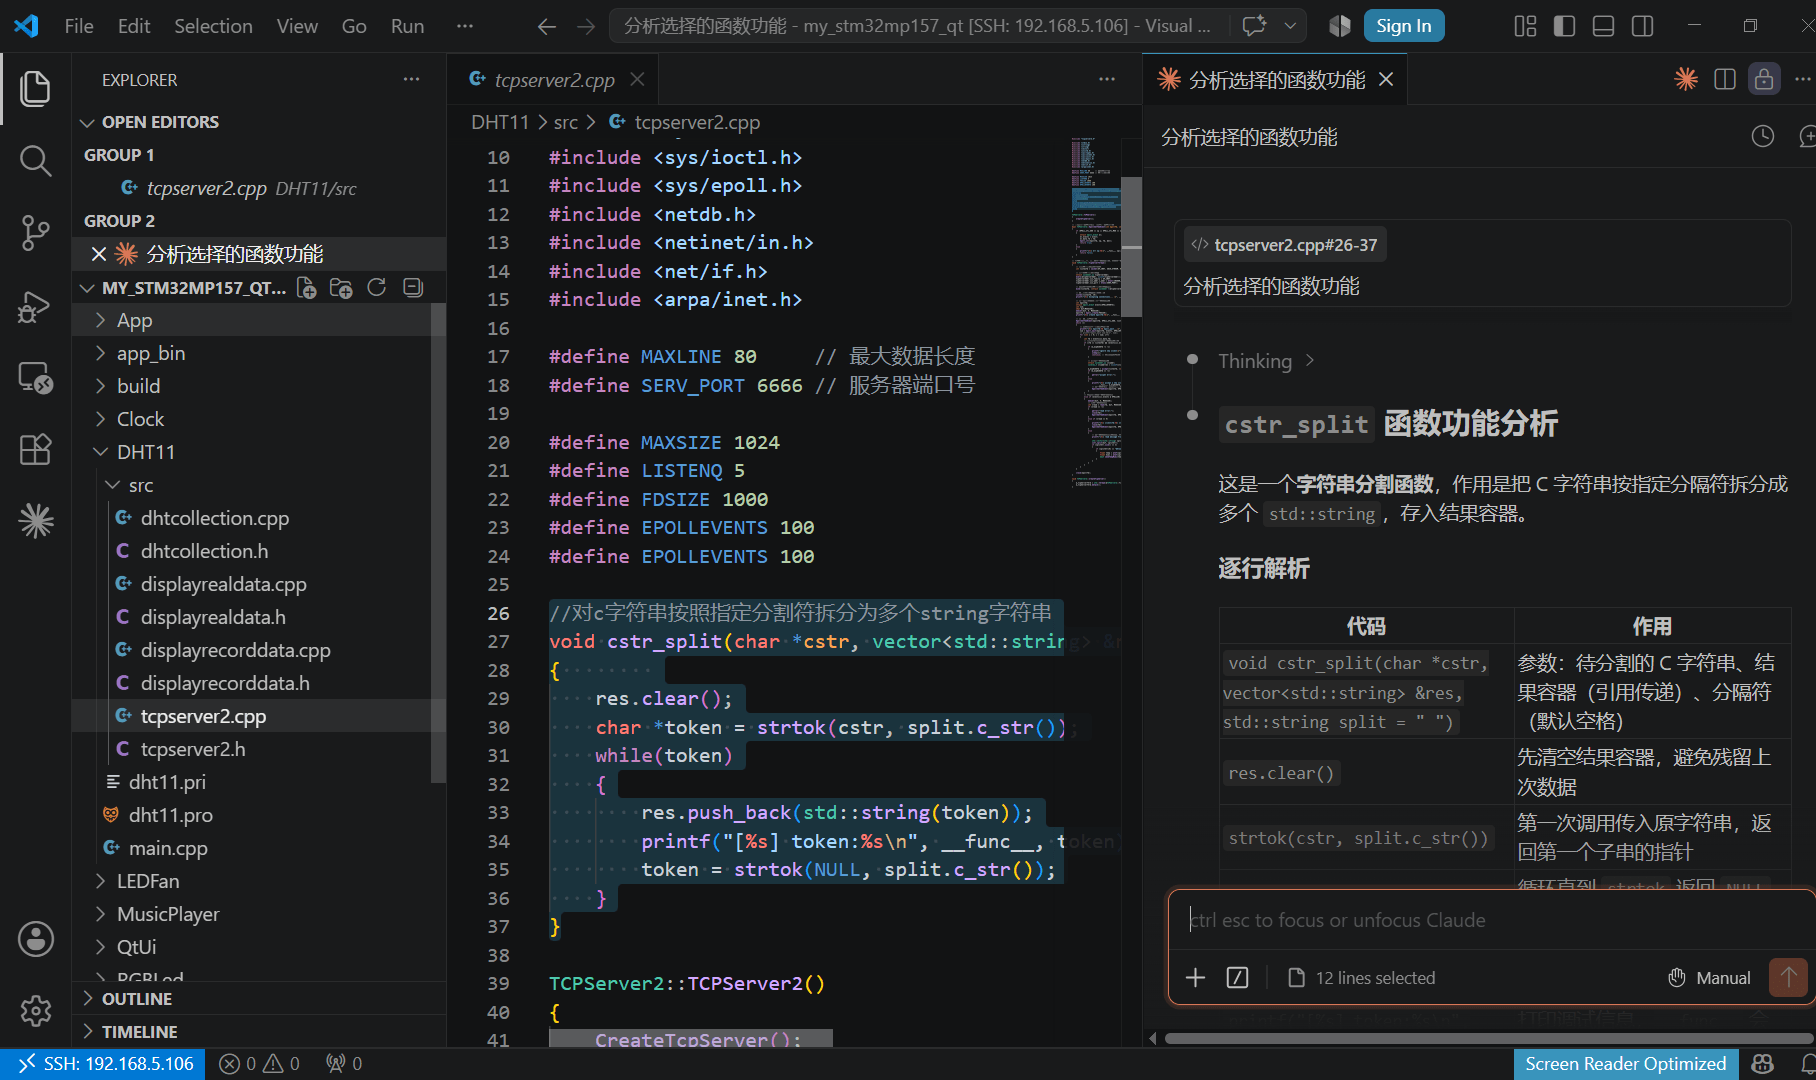The image size is (1816, 1080).
Task: Toggle the primary side bar
Action: 1564,26
